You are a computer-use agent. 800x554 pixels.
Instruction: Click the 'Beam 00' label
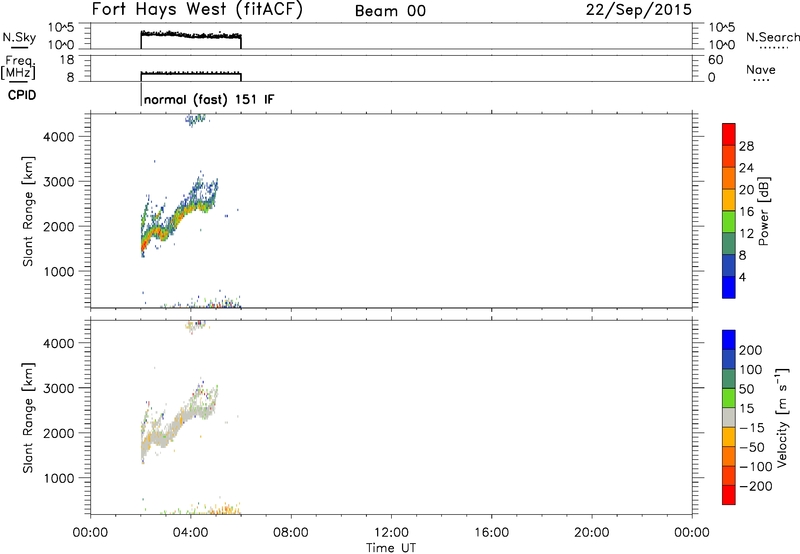pos(390,11)
